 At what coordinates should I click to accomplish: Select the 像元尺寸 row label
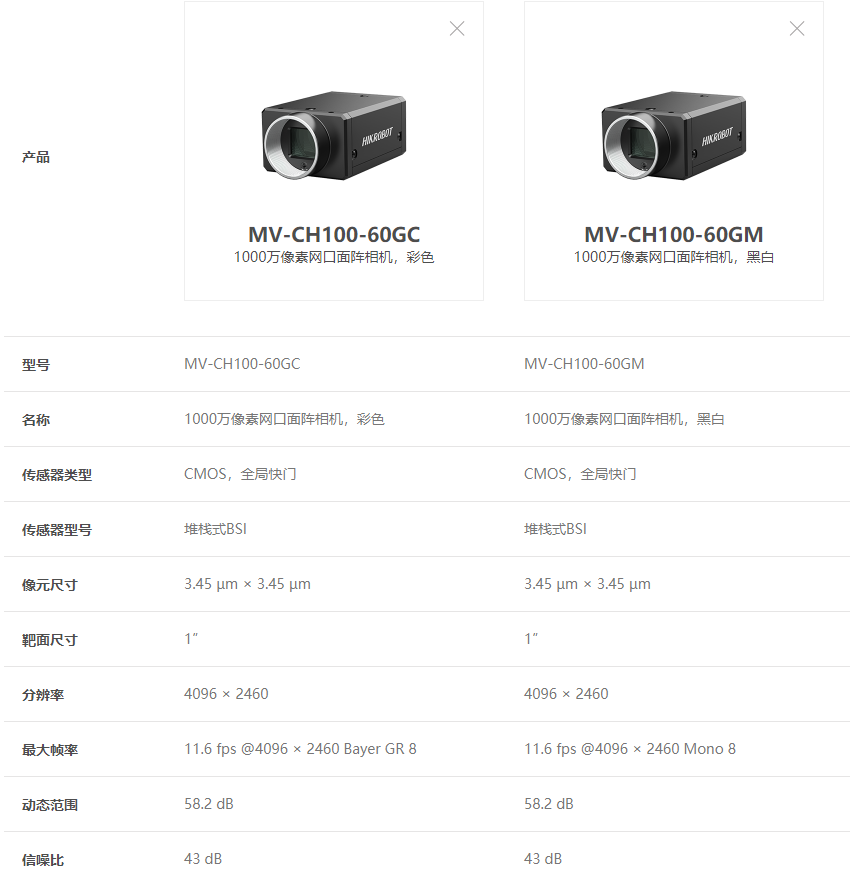point(49,585)
